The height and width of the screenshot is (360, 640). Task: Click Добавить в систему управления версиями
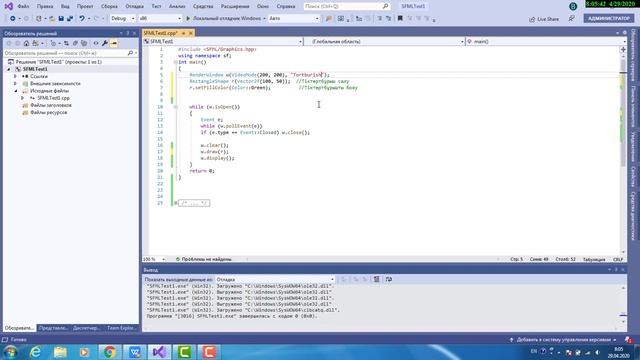563,340
